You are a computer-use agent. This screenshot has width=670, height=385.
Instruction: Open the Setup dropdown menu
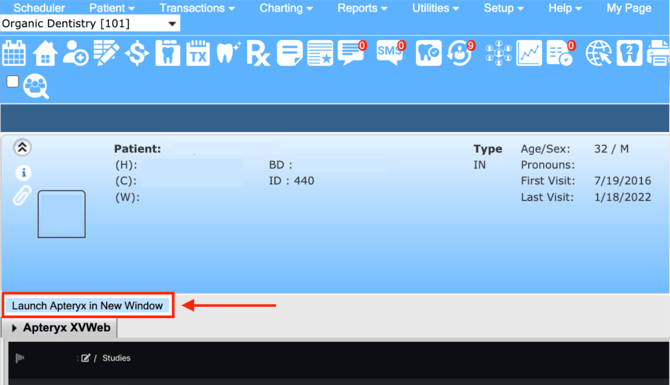tap(503, 8)
